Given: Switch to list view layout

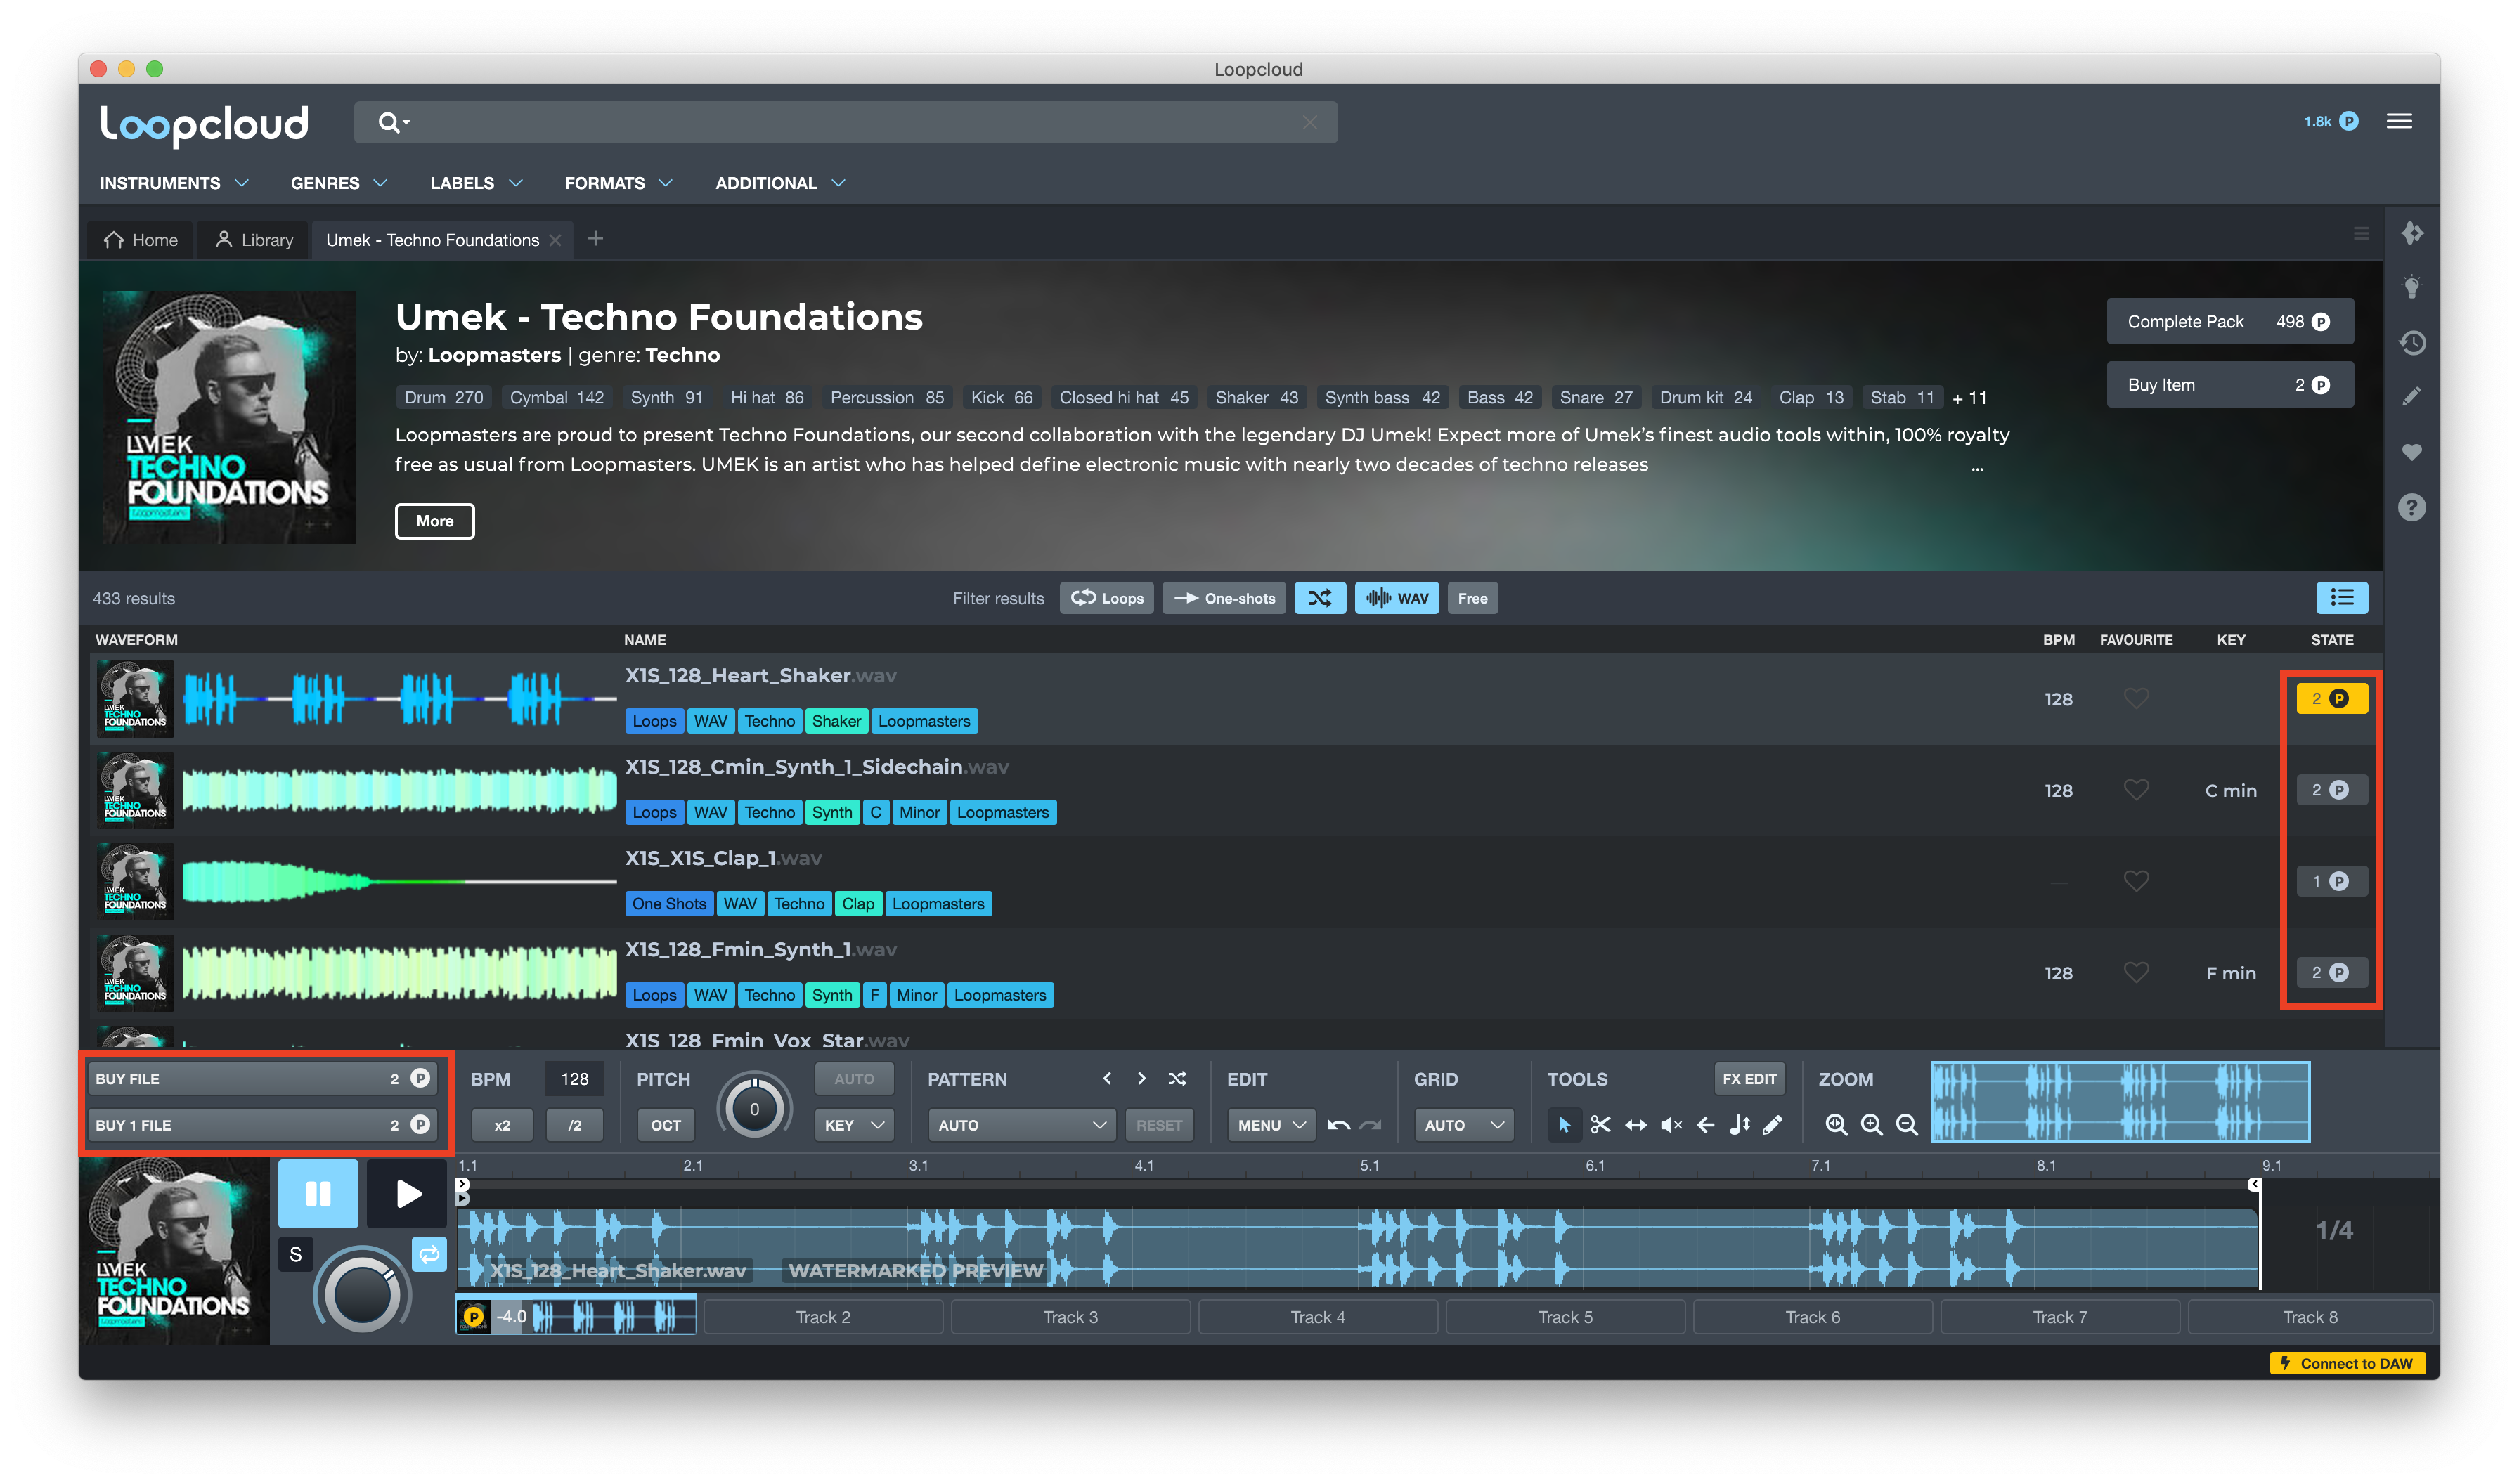Looking at the screenshot, I should 2341,598.
